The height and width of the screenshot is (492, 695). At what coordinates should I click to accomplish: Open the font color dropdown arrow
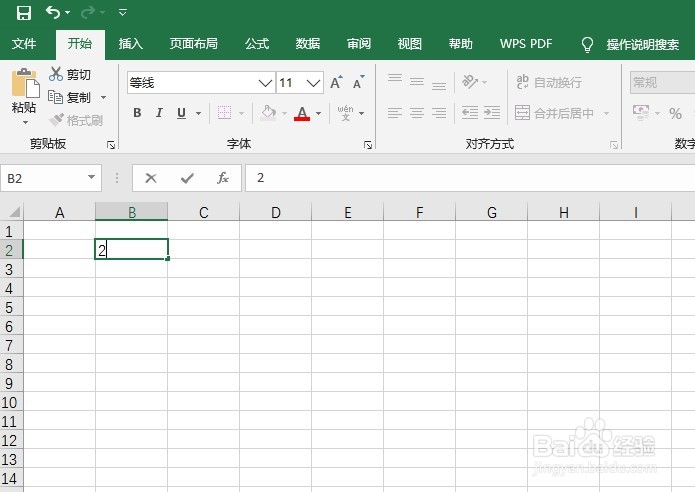coord(319,113)
